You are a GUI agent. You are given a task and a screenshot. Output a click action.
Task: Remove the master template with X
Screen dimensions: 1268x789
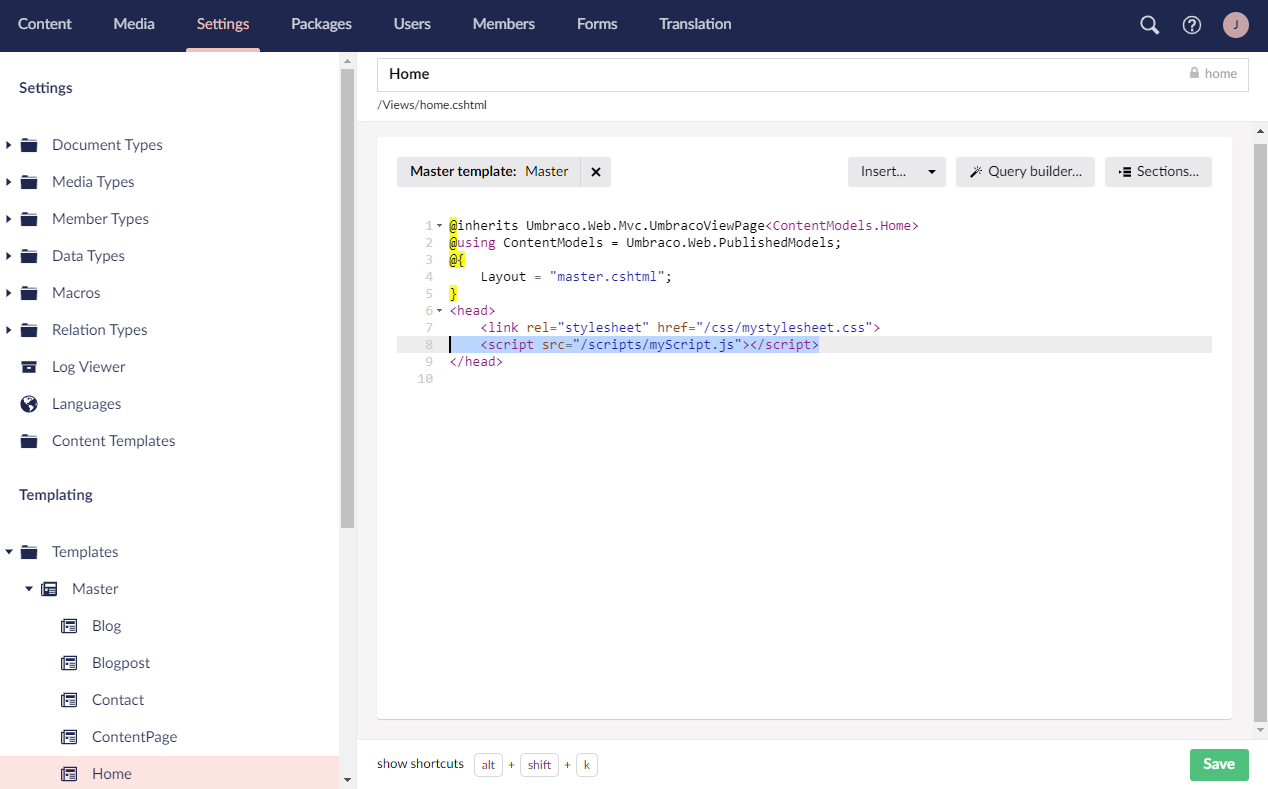596,172
